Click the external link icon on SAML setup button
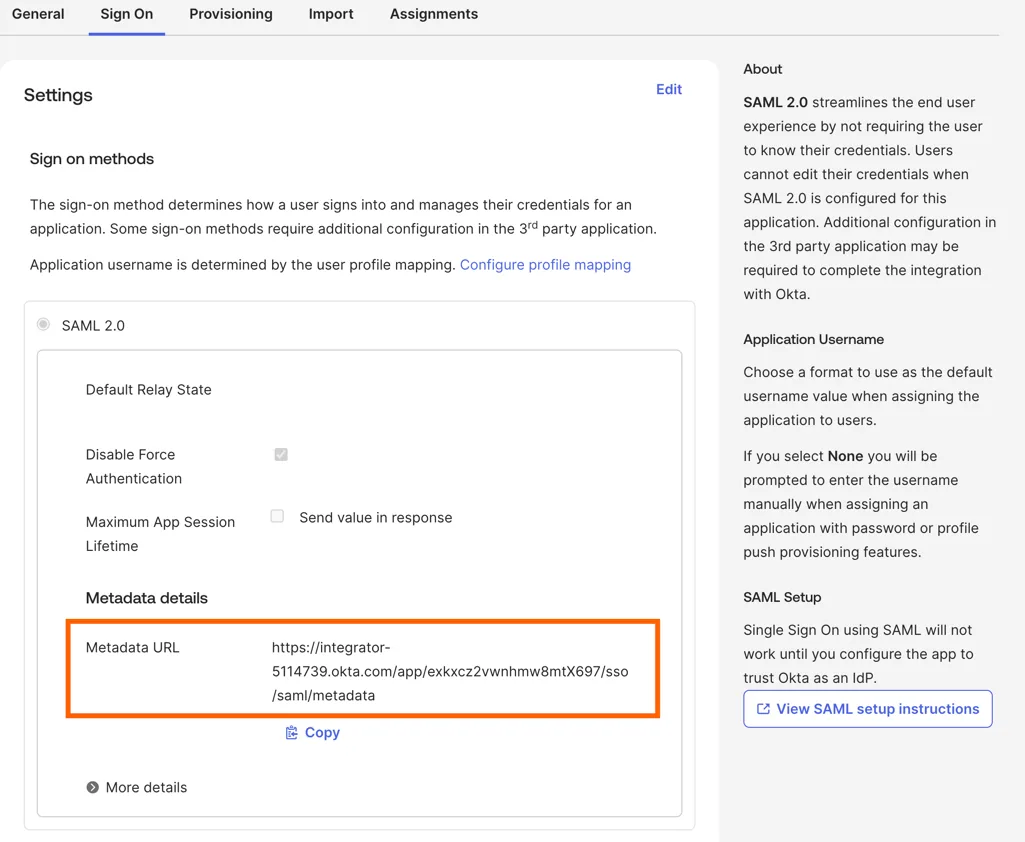This screenshot has width=1025, height=842. pos(763,709)
